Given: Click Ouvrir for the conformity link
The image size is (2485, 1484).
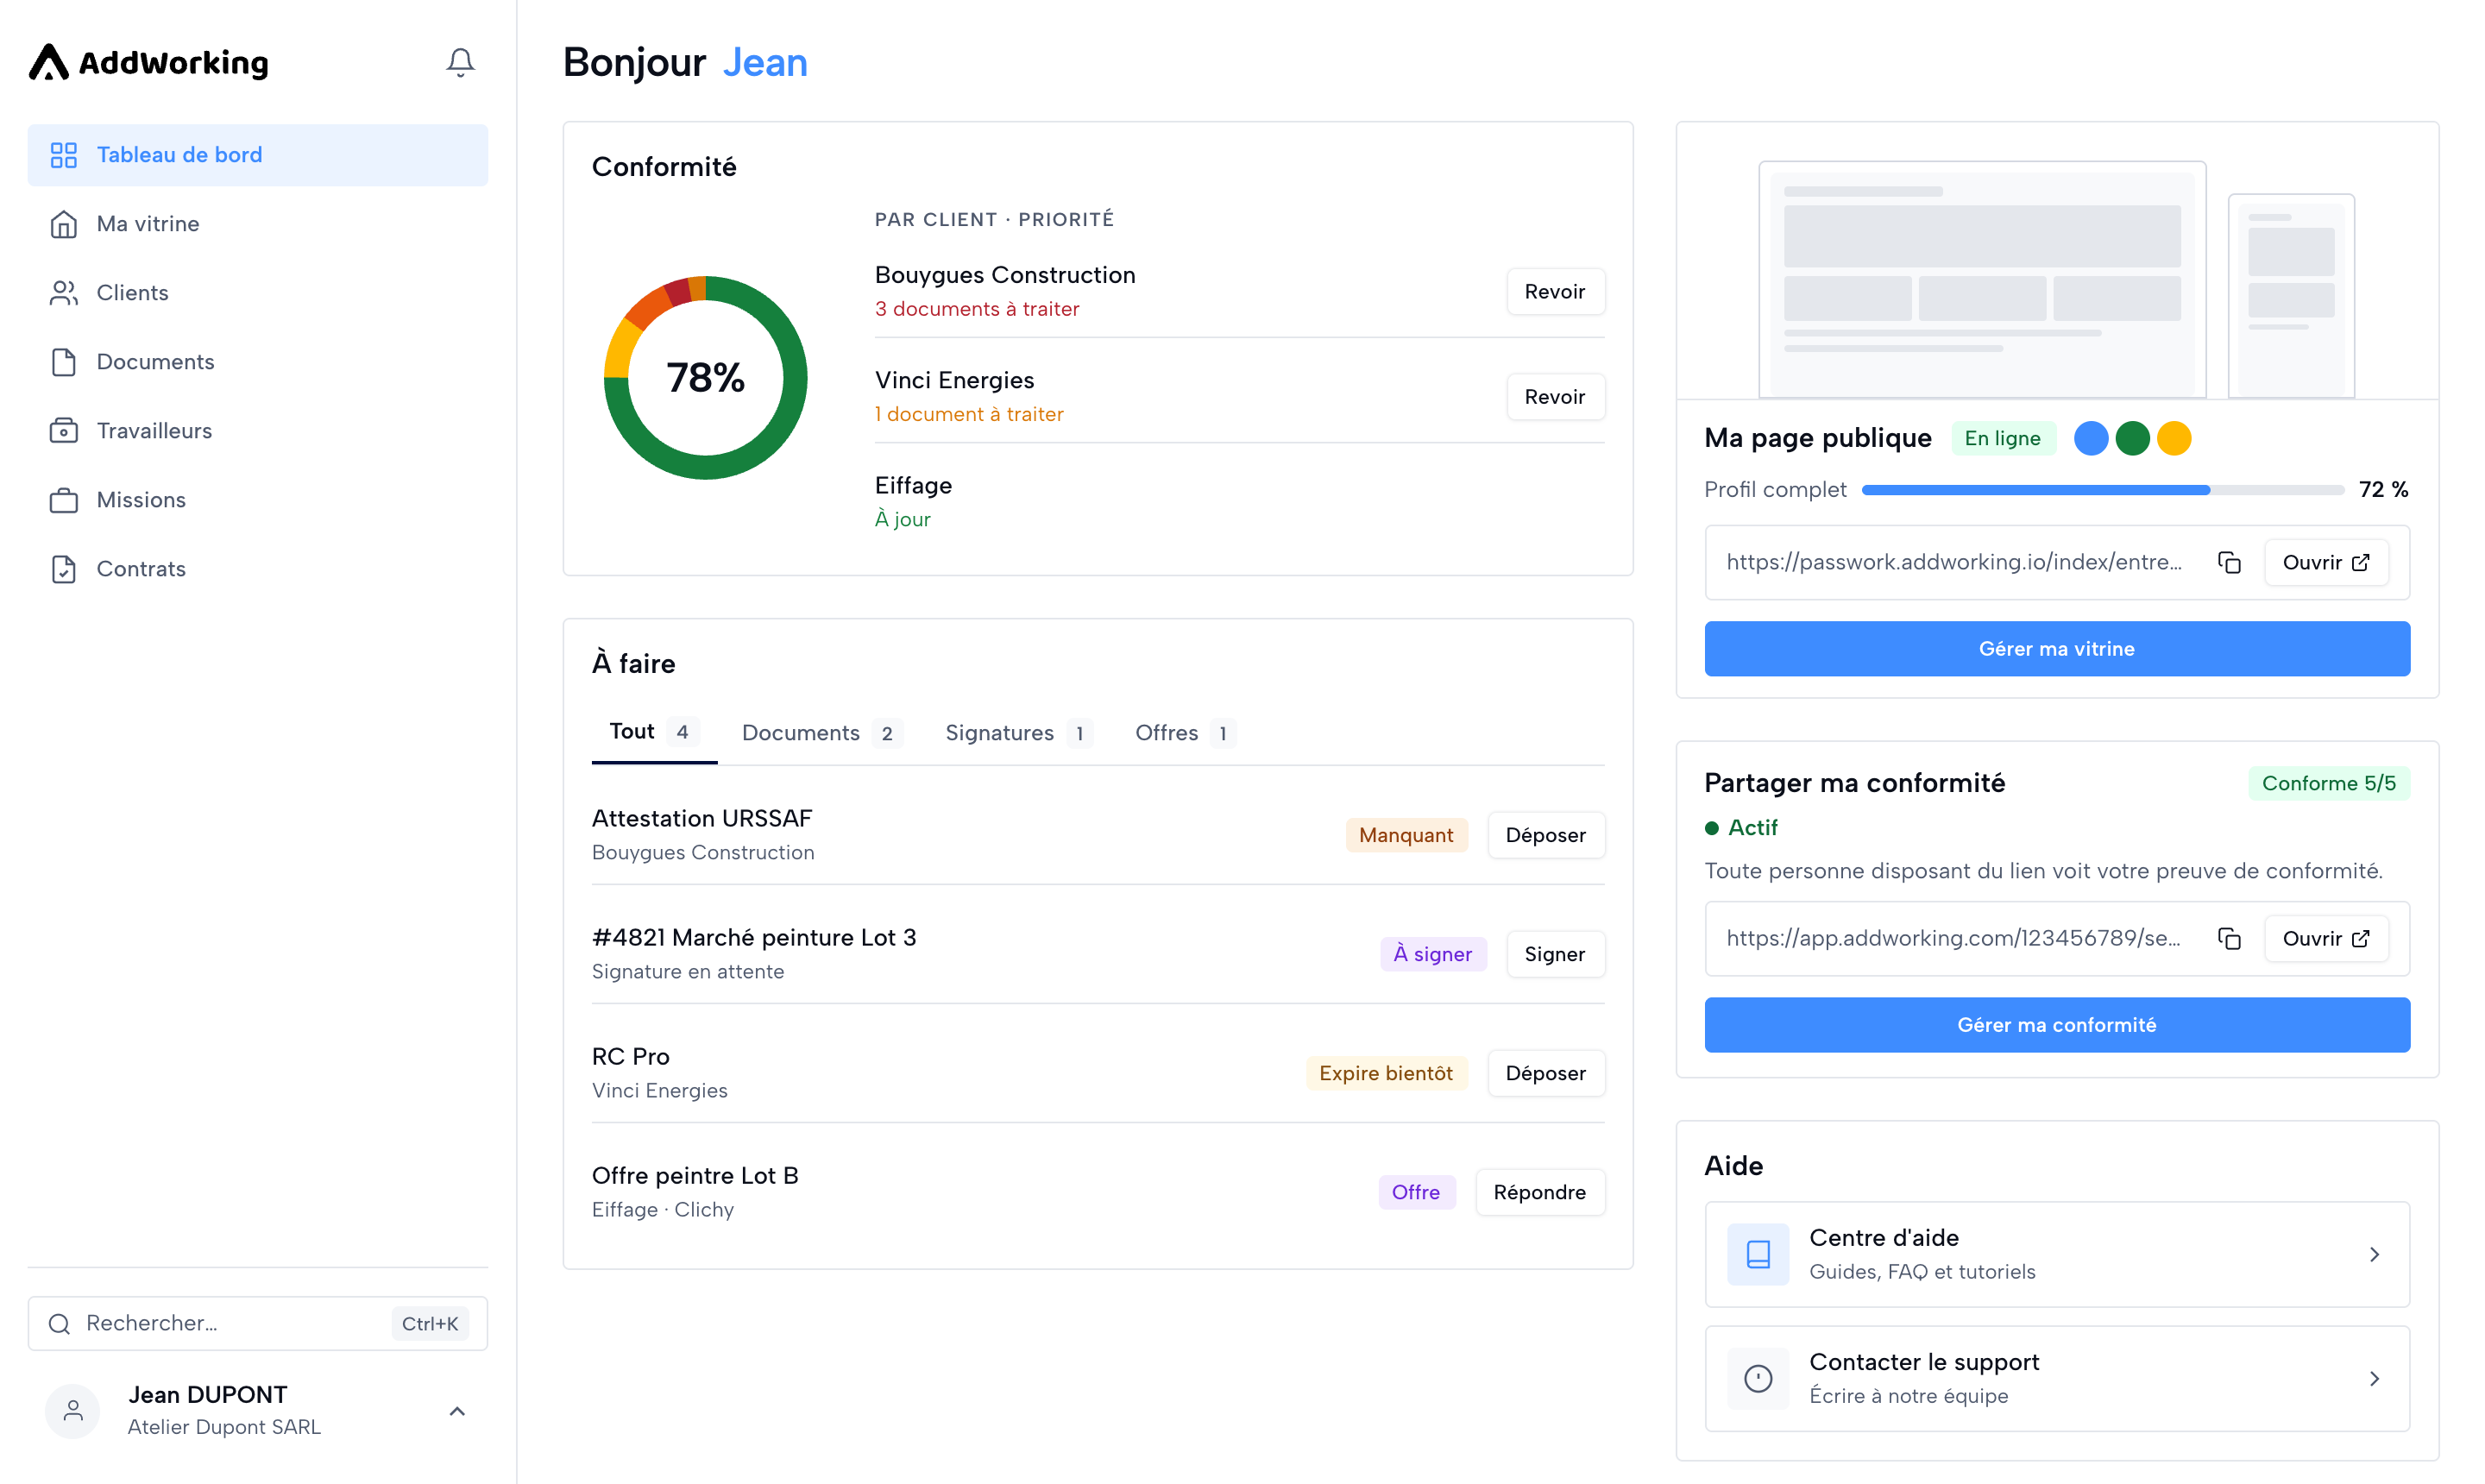Looking at the screenshot, I should click(x=2326, y=938).
